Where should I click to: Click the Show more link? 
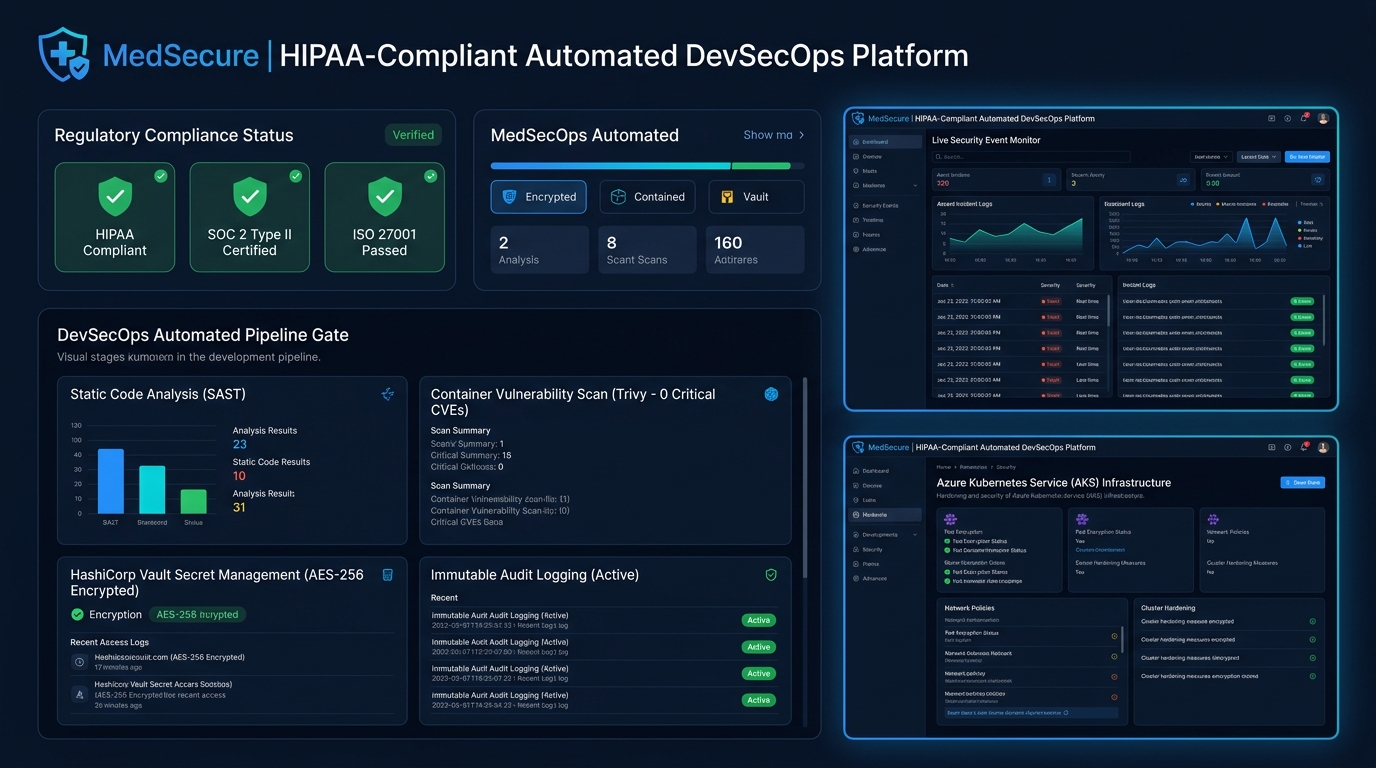[x=774, y=135]
